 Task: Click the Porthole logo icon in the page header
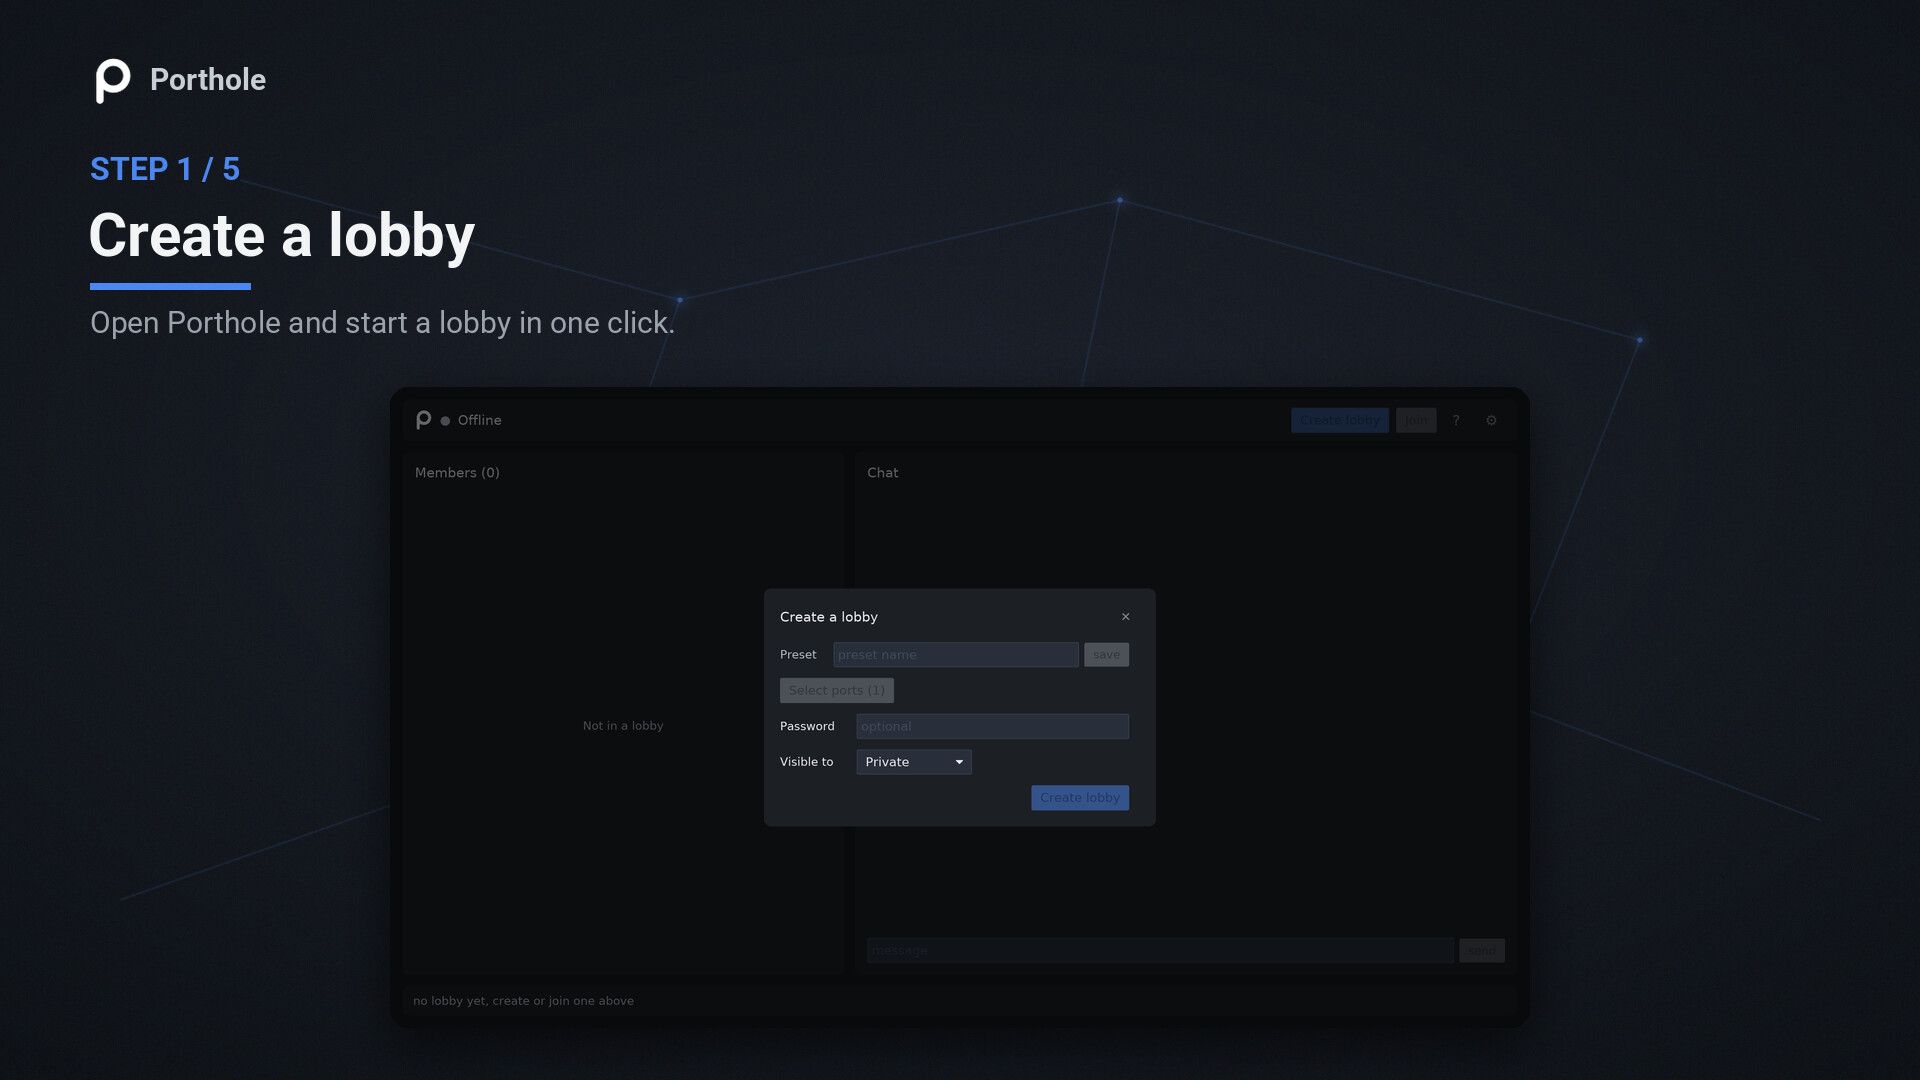(113, 80)
